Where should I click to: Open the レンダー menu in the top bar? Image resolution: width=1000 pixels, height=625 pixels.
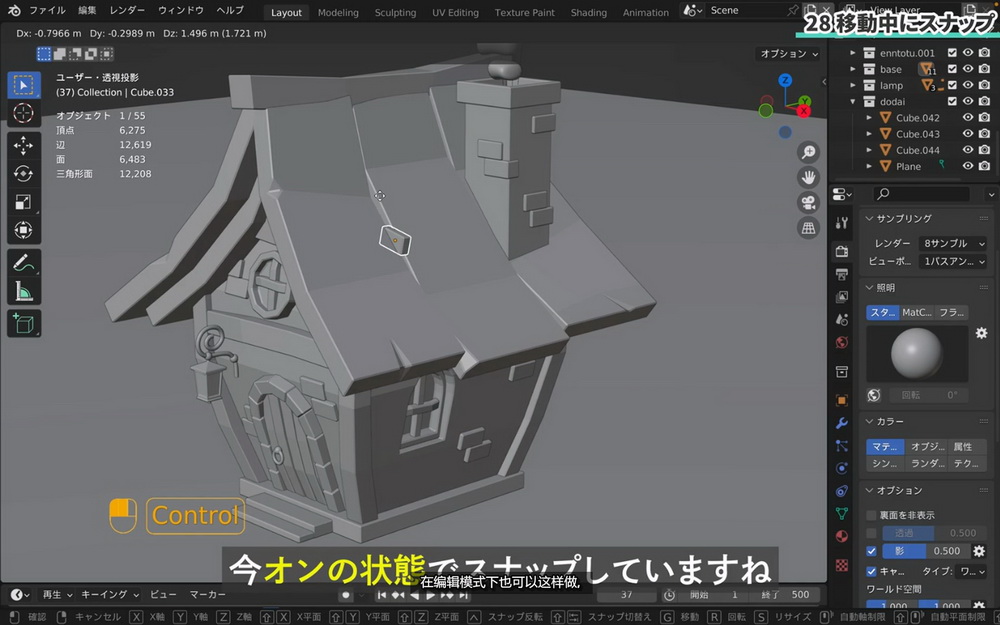[127, 11]
